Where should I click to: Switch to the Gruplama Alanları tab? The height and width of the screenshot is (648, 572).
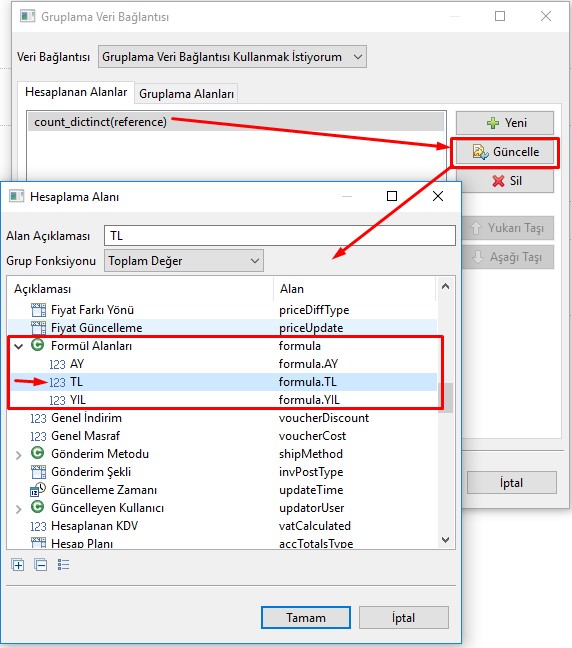click(x=186, y=94)
